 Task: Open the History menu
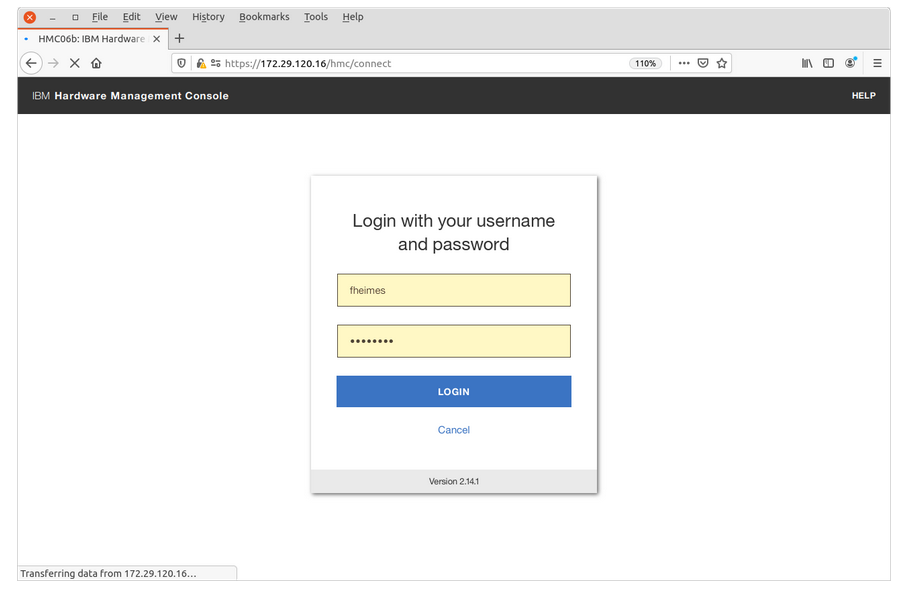[208, 17]
